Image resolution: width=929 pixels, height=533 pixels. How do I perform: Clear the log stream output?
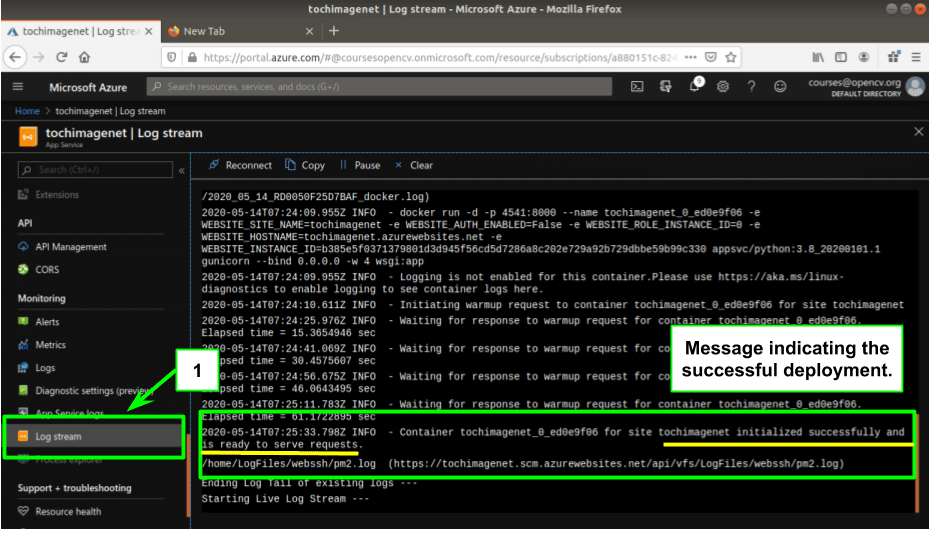coord(414,165)
